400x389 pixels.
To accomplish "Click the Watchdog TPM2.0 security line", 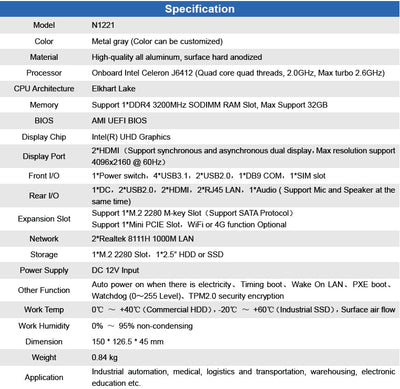I will [x=188, y=296].
